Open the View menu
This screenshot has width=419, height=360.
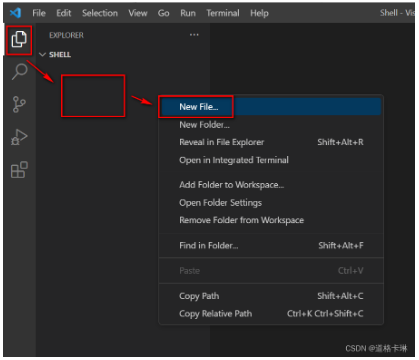click(x=138, y=13)
